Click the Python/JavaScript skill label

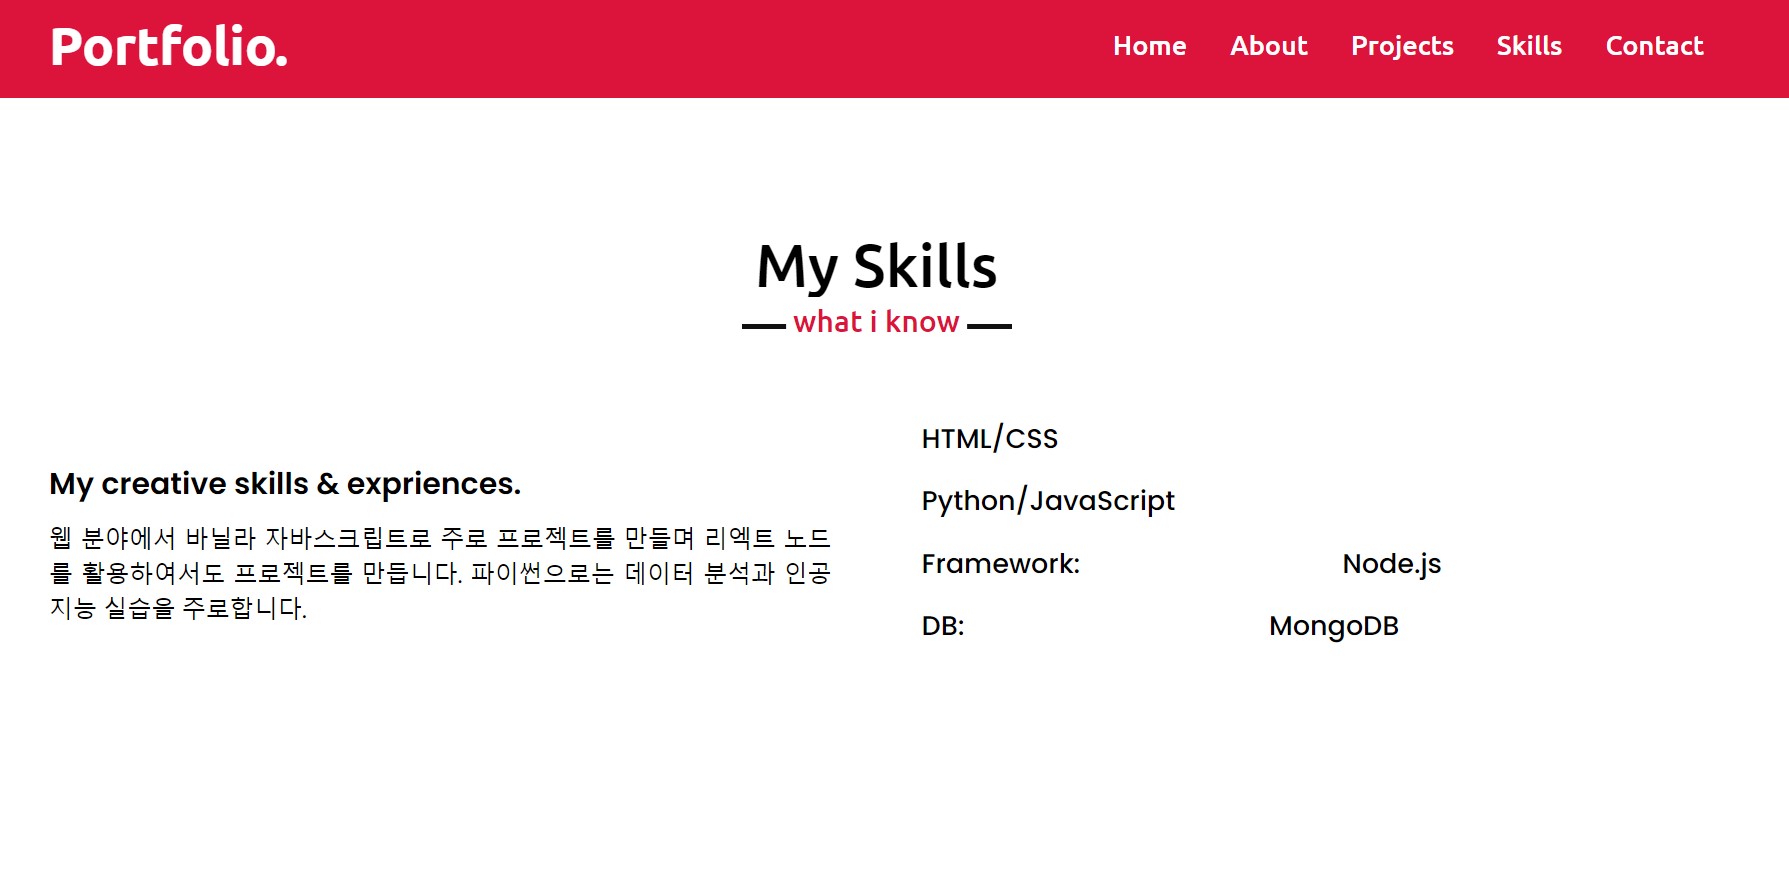coord(1048,501)
